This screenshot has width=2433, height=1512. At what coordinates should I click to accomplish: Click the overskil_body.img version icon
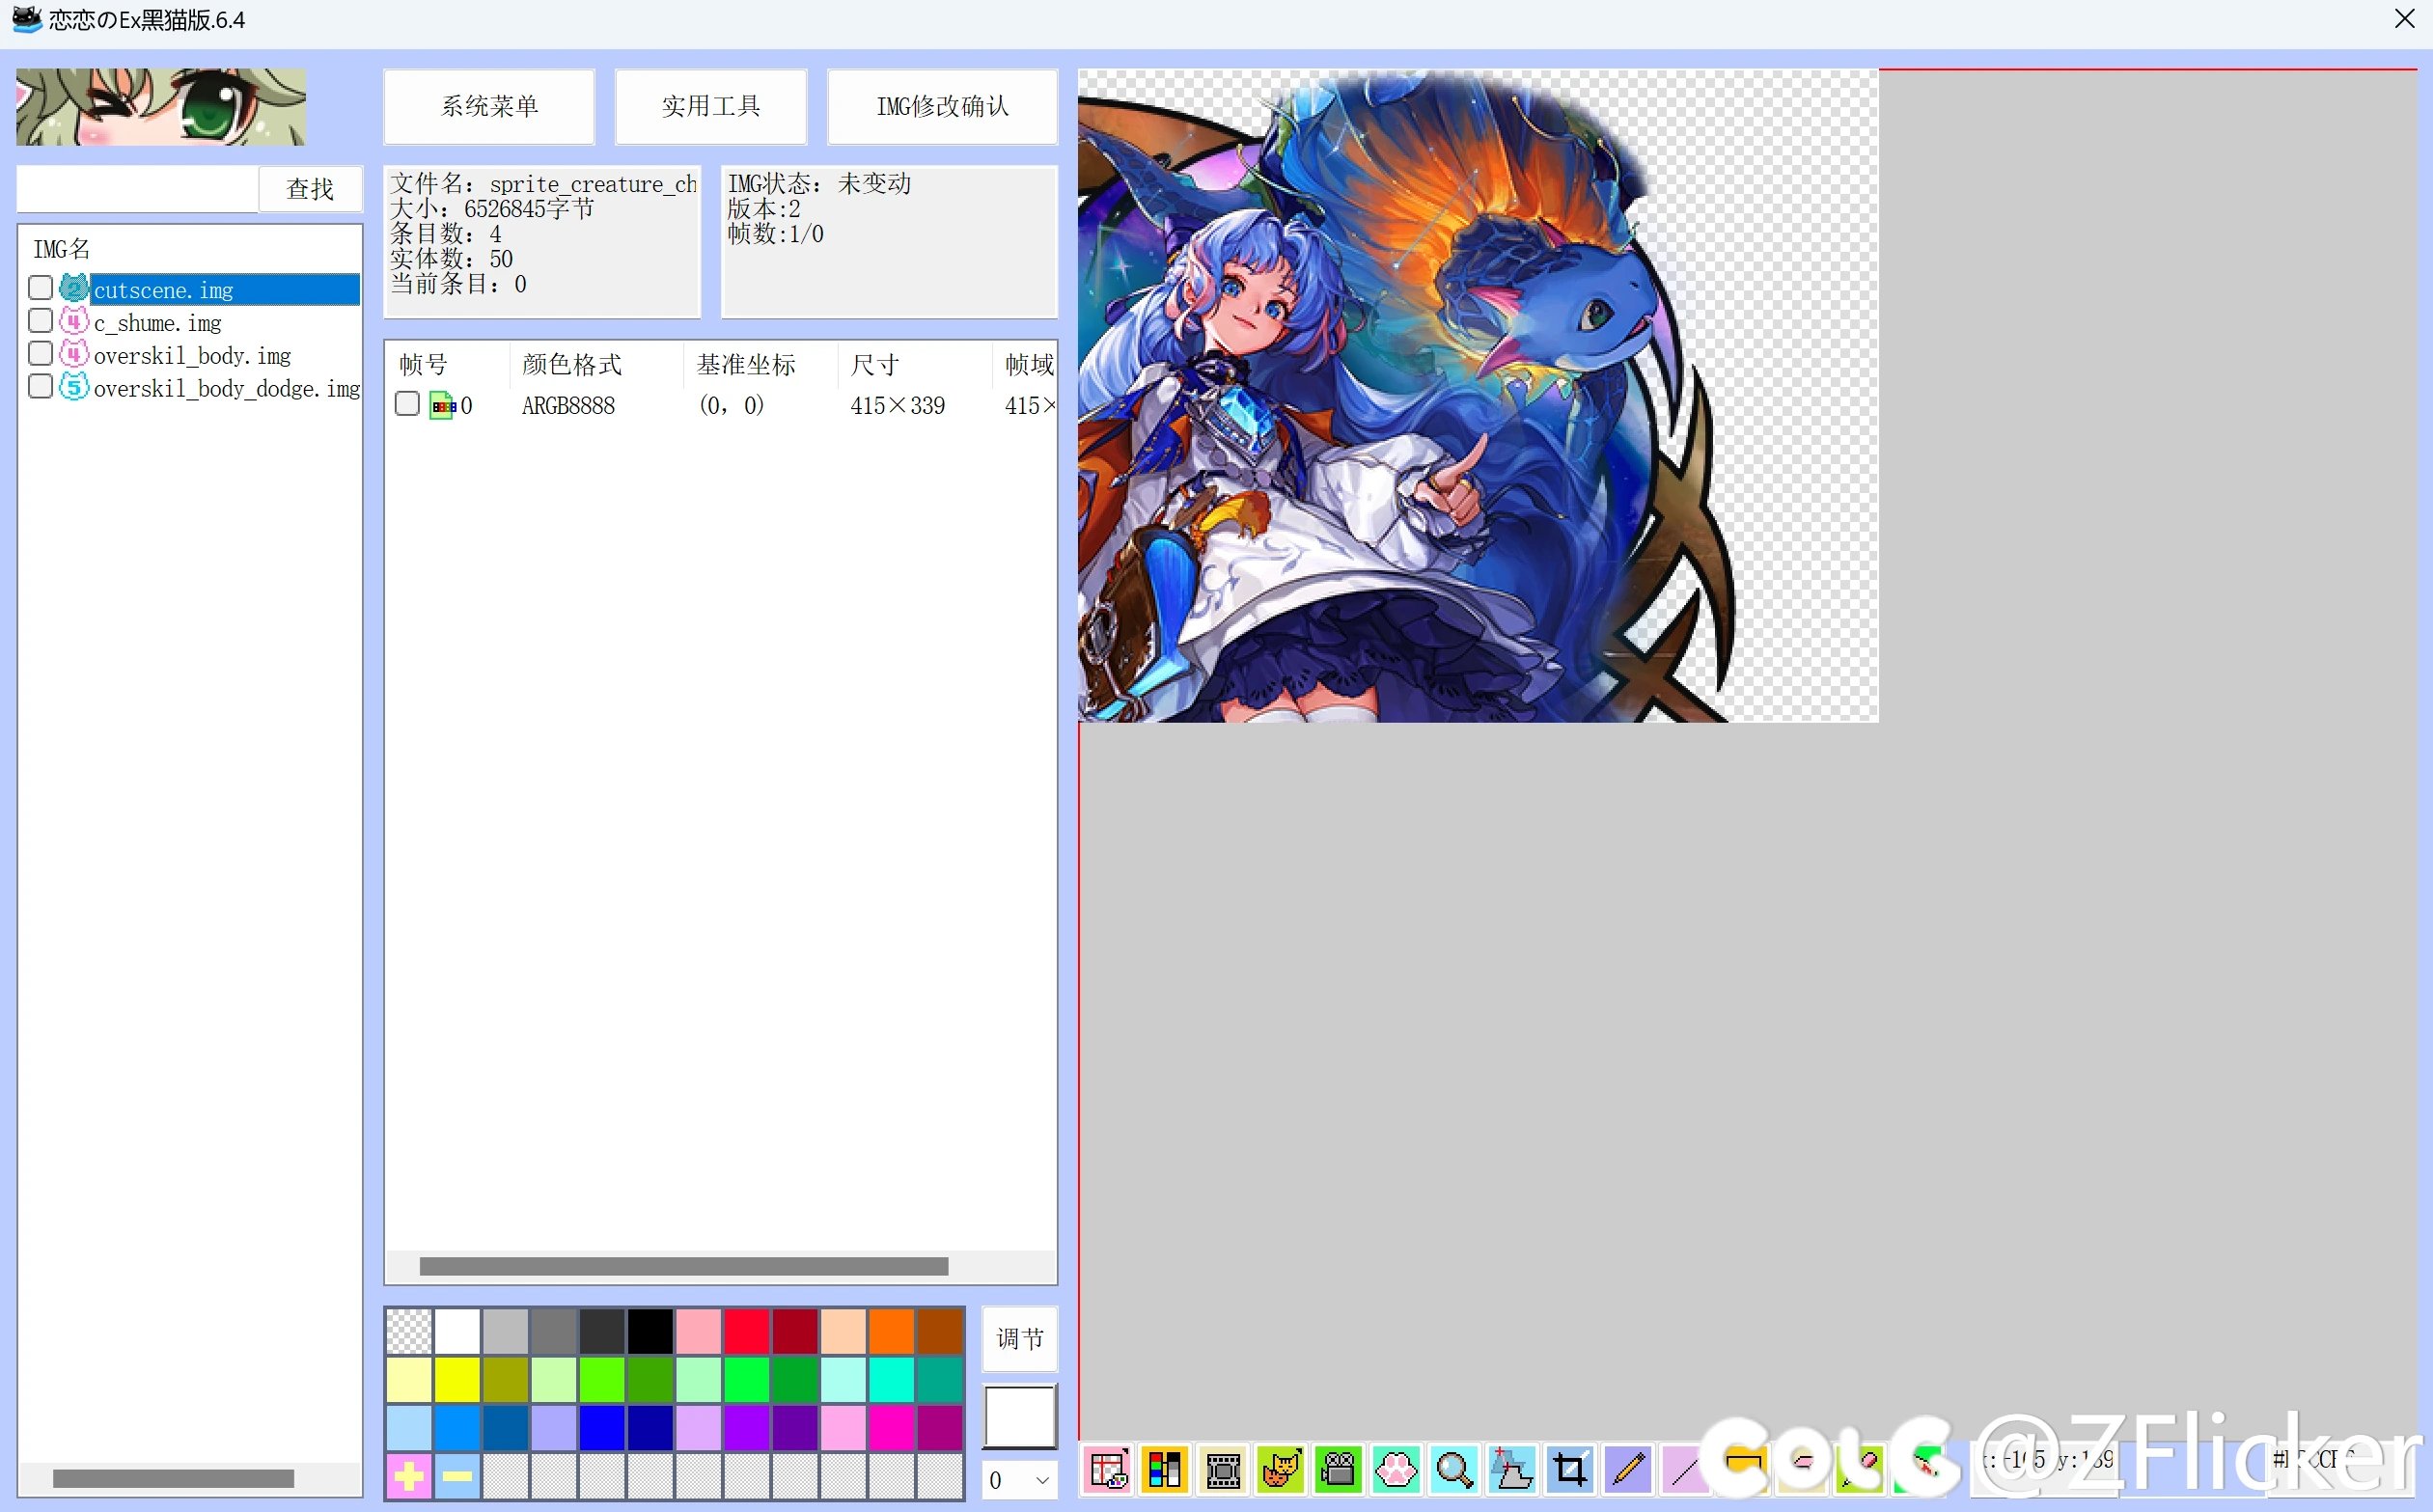[74, 355]
